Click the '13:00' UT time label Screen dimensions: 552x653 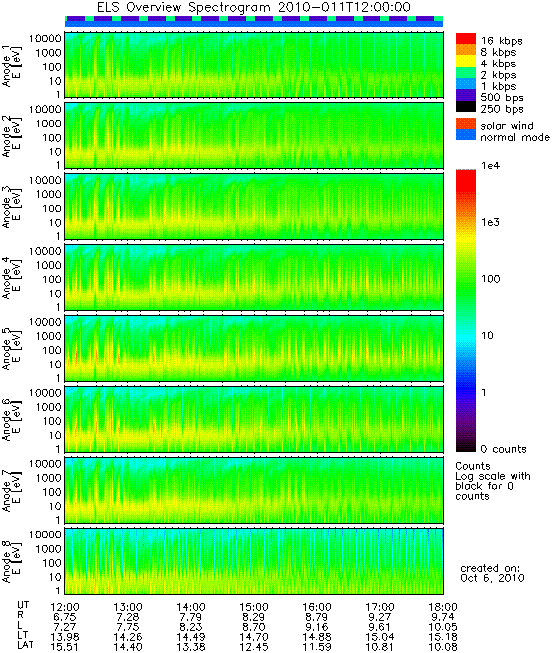[128, 607]
